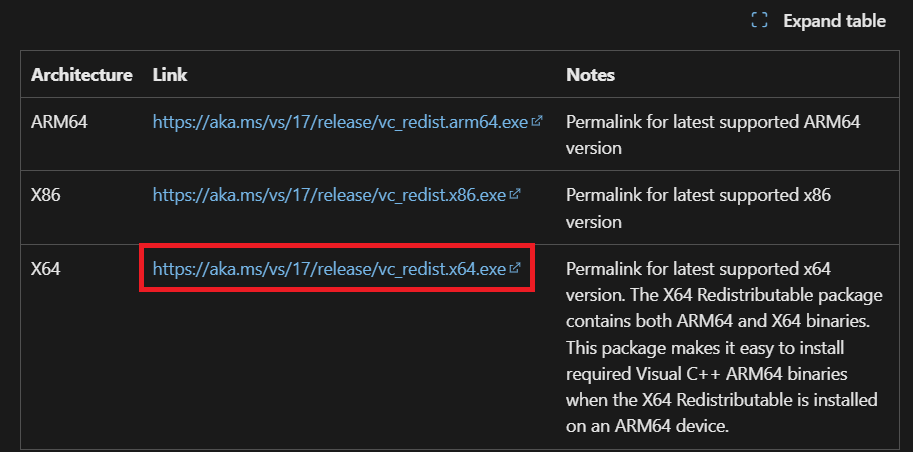Image resolution: width=913 pixels, height=452 pixels.
Task: Click the Expand table text label
Action: point(834,21)
